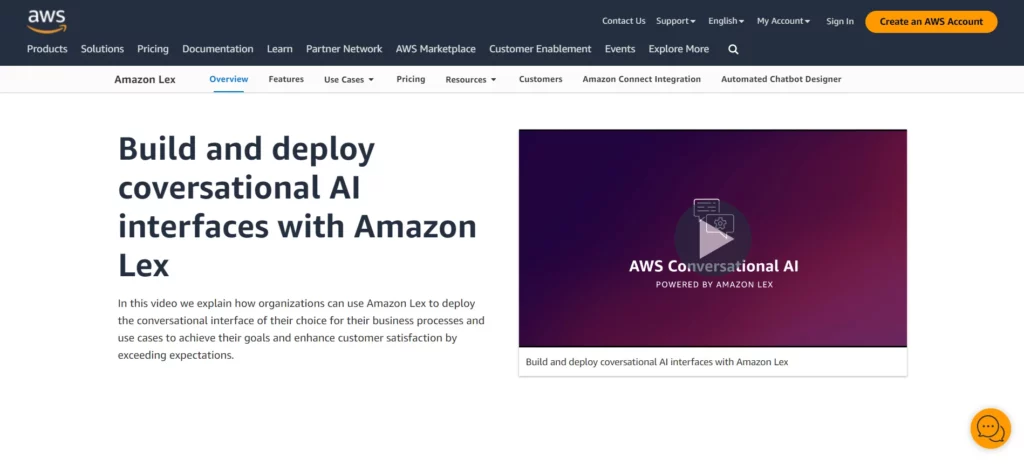
Task: Click Sign In link
Action: 839,21
